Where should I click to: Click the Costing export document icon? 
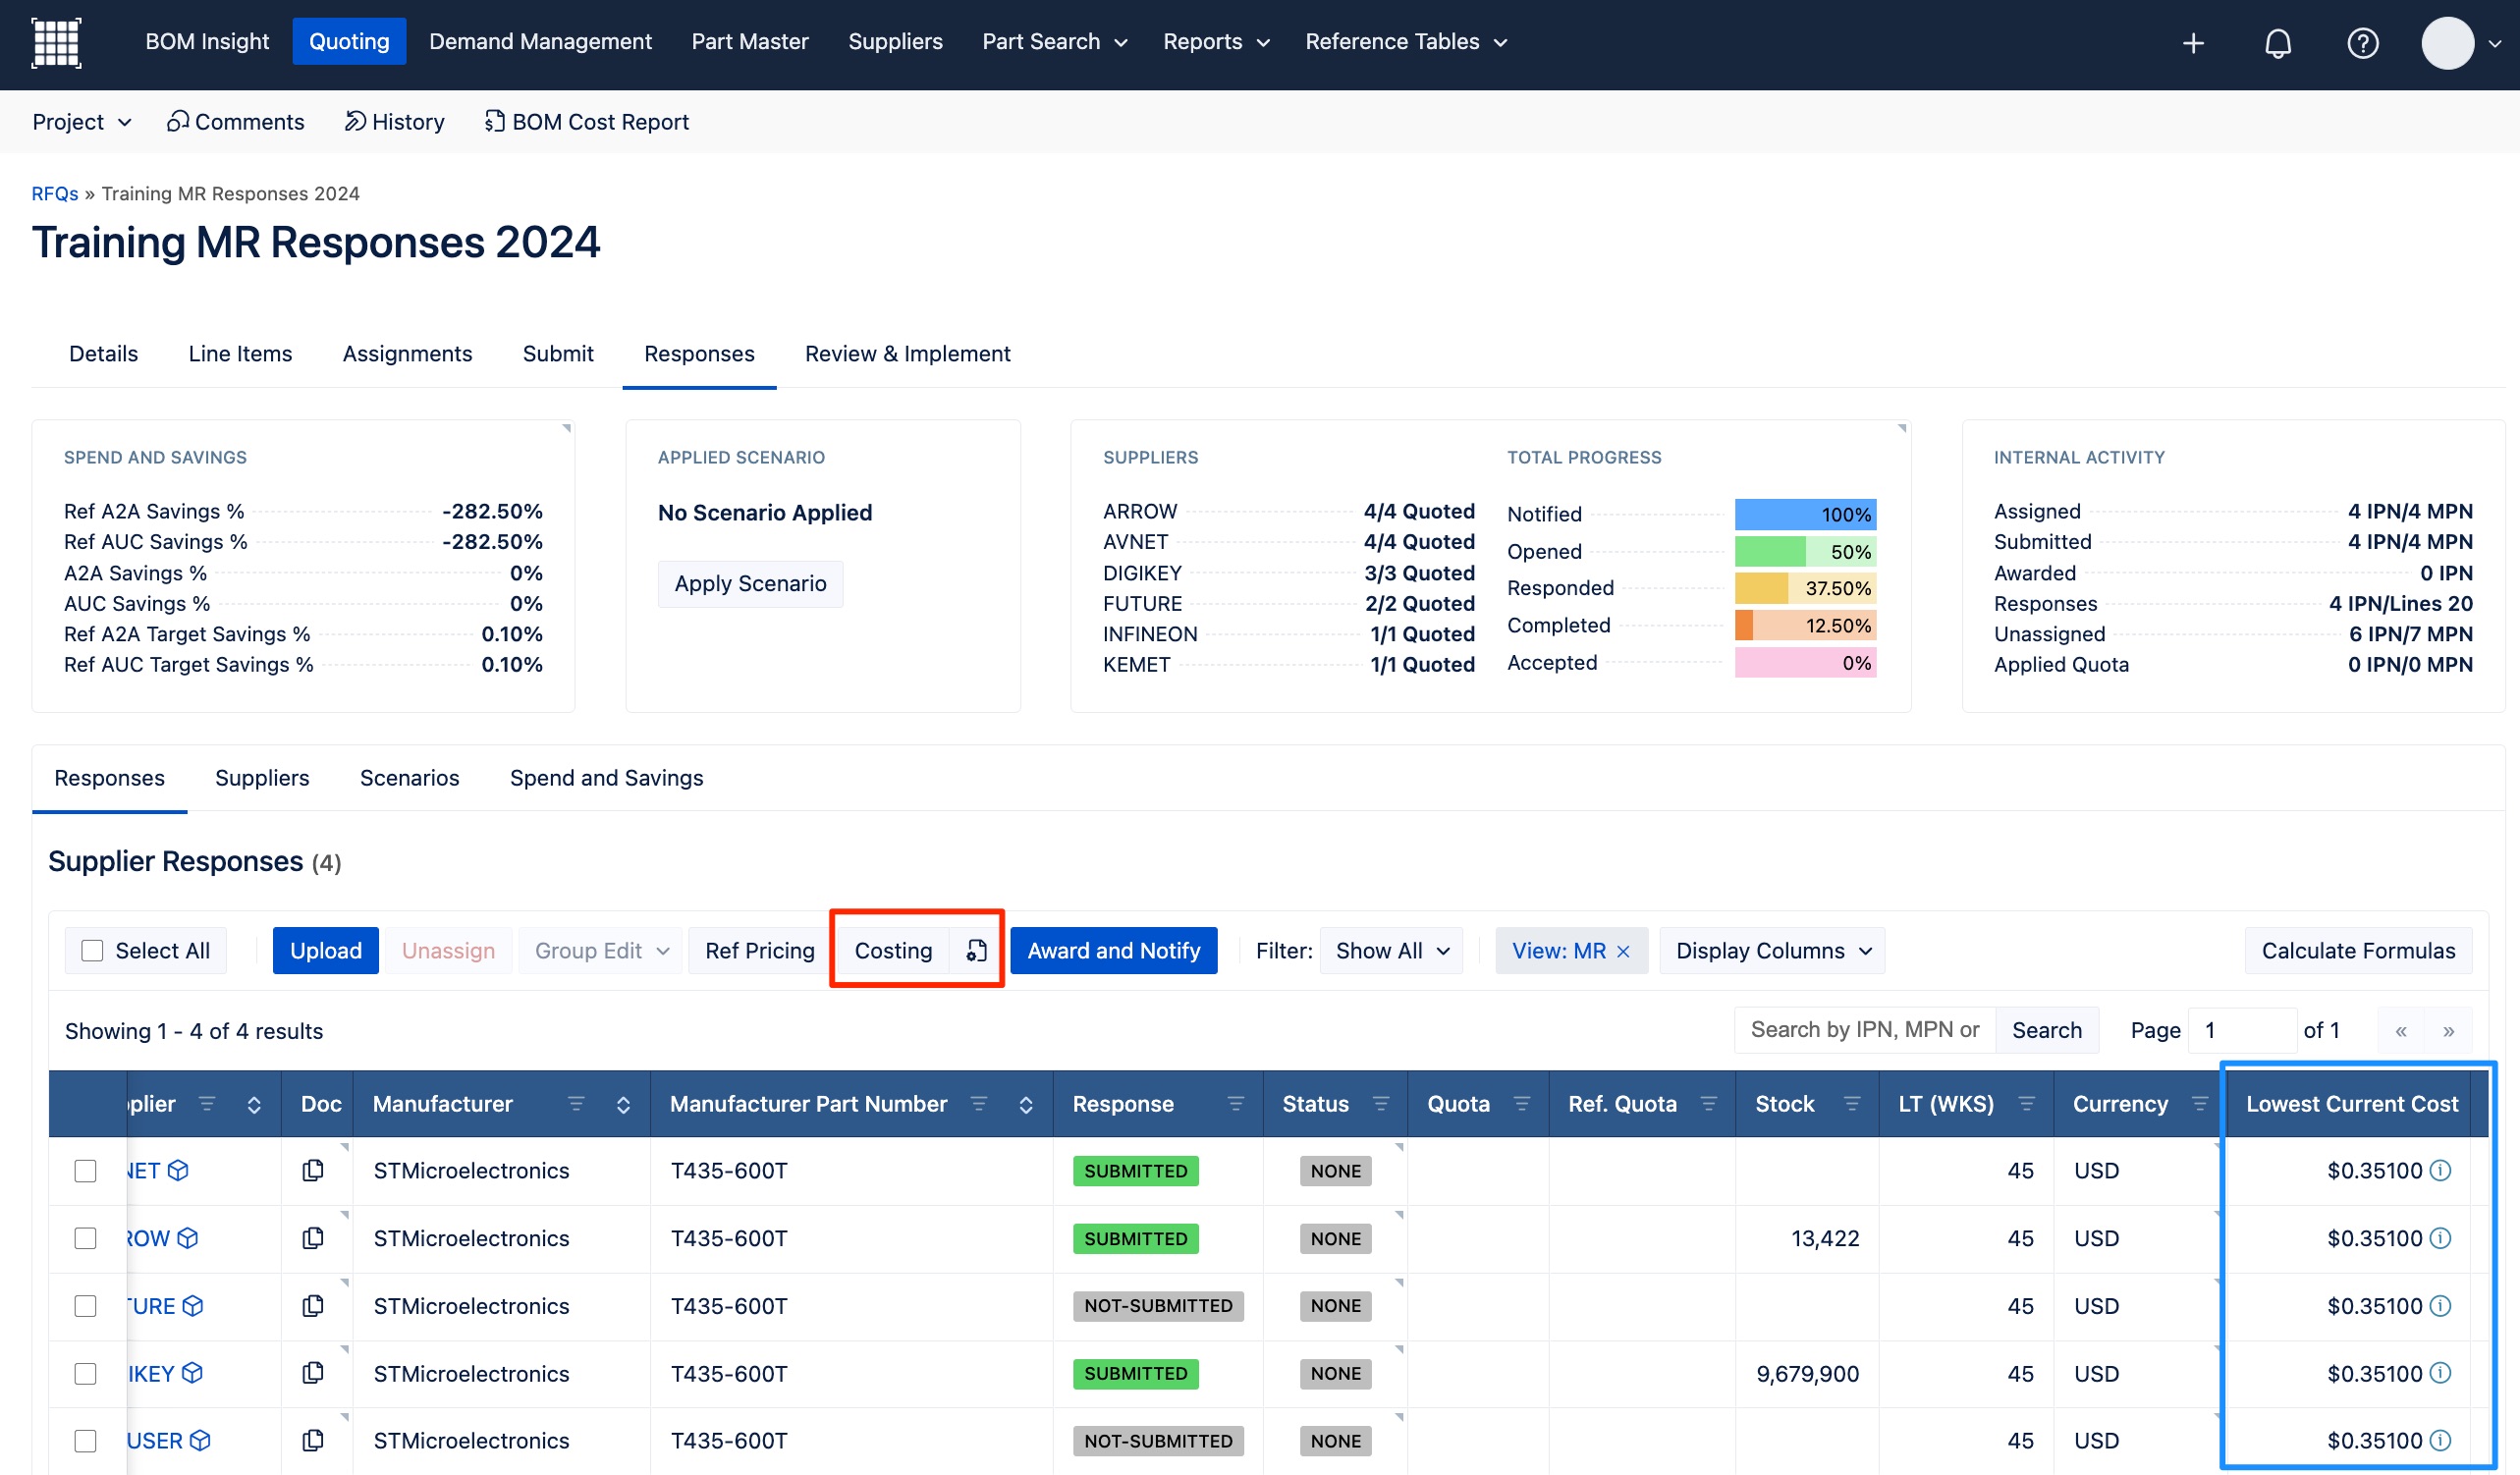tap(976, 950)
